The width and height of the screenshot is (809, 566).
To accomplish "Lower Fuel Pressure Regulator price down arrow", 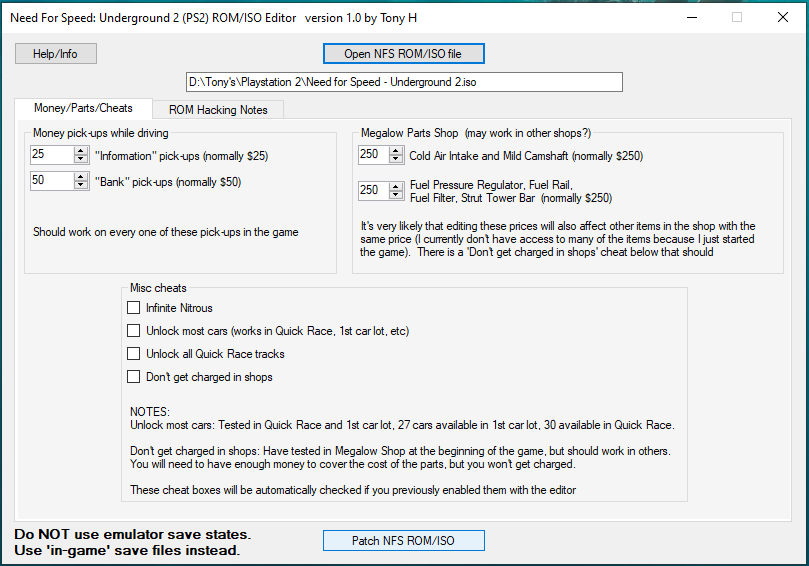I will point(396,195).
